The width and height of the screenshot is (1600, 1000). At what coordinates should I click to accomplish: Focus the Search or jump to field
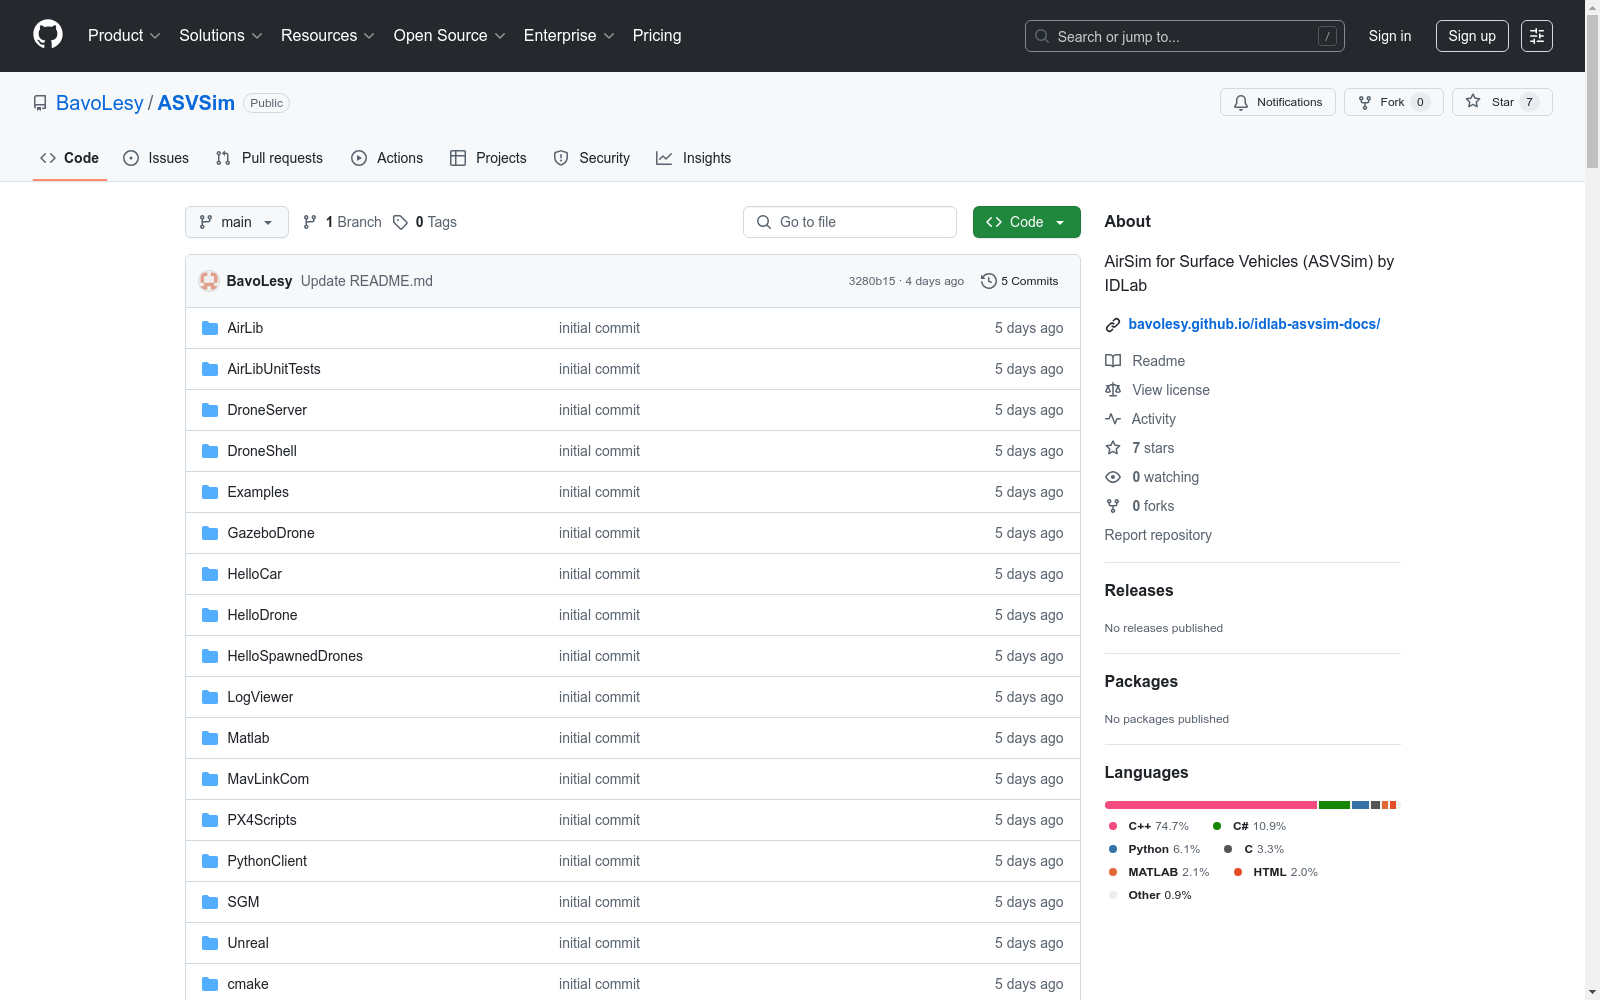(x=1185, y=36)
